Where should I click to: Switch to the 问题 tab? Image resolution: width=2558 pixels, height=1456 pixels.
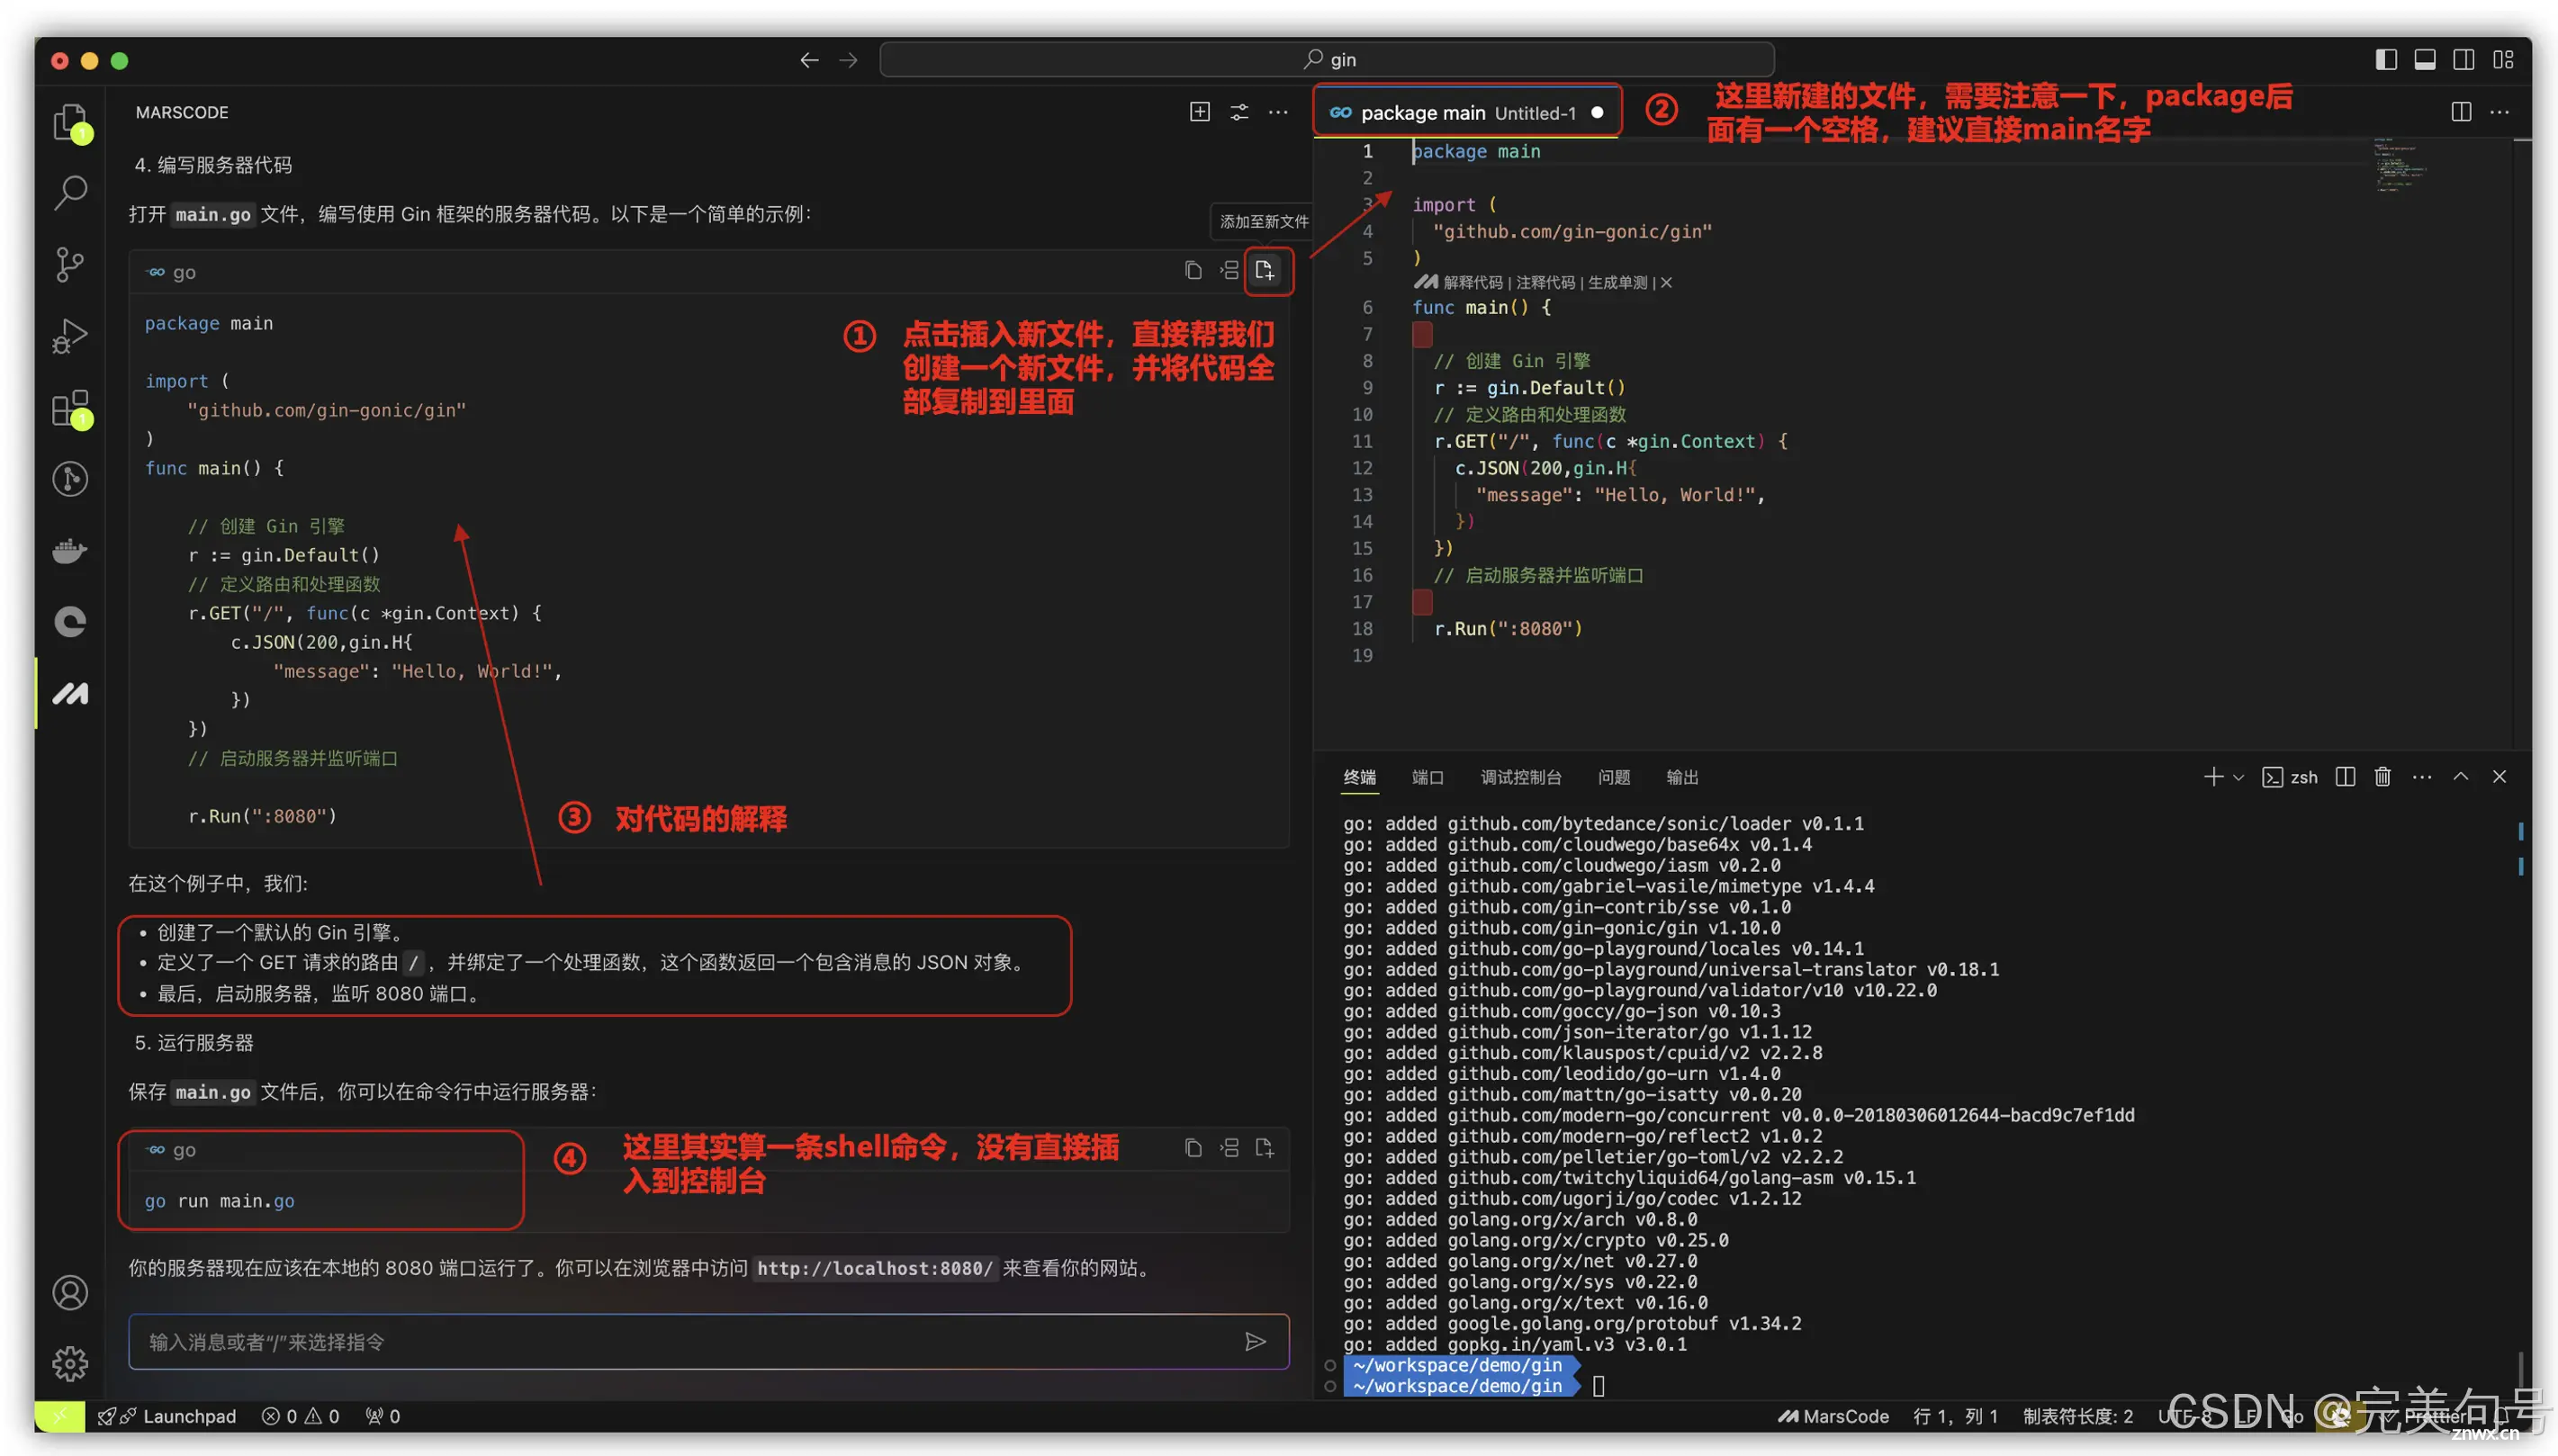click(x=1613, y=777)
